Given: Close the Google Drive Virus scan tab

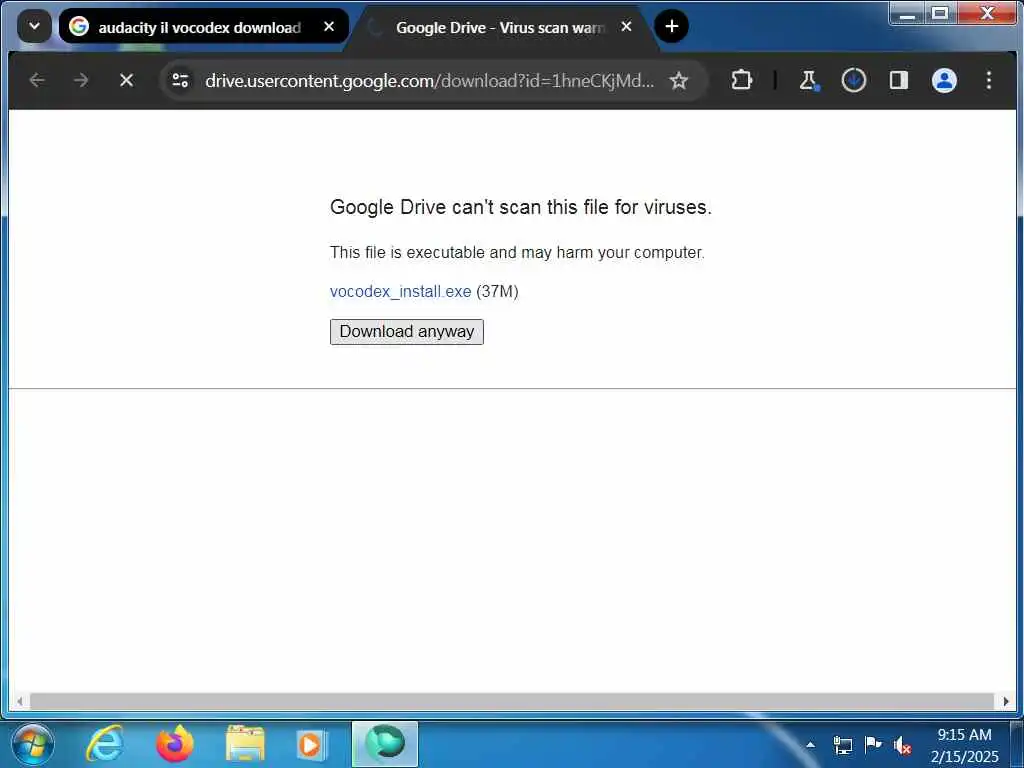Looking at the screenshot, I should click(626, 27).
